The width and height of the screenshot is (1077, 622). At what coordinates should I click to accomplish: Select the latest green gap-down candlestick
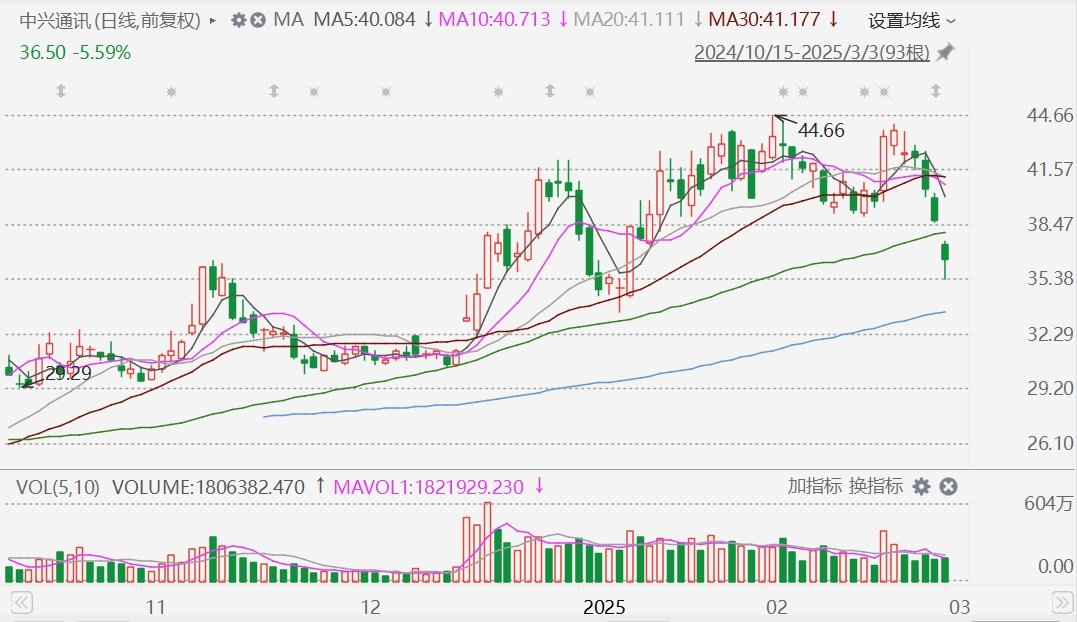945,260
